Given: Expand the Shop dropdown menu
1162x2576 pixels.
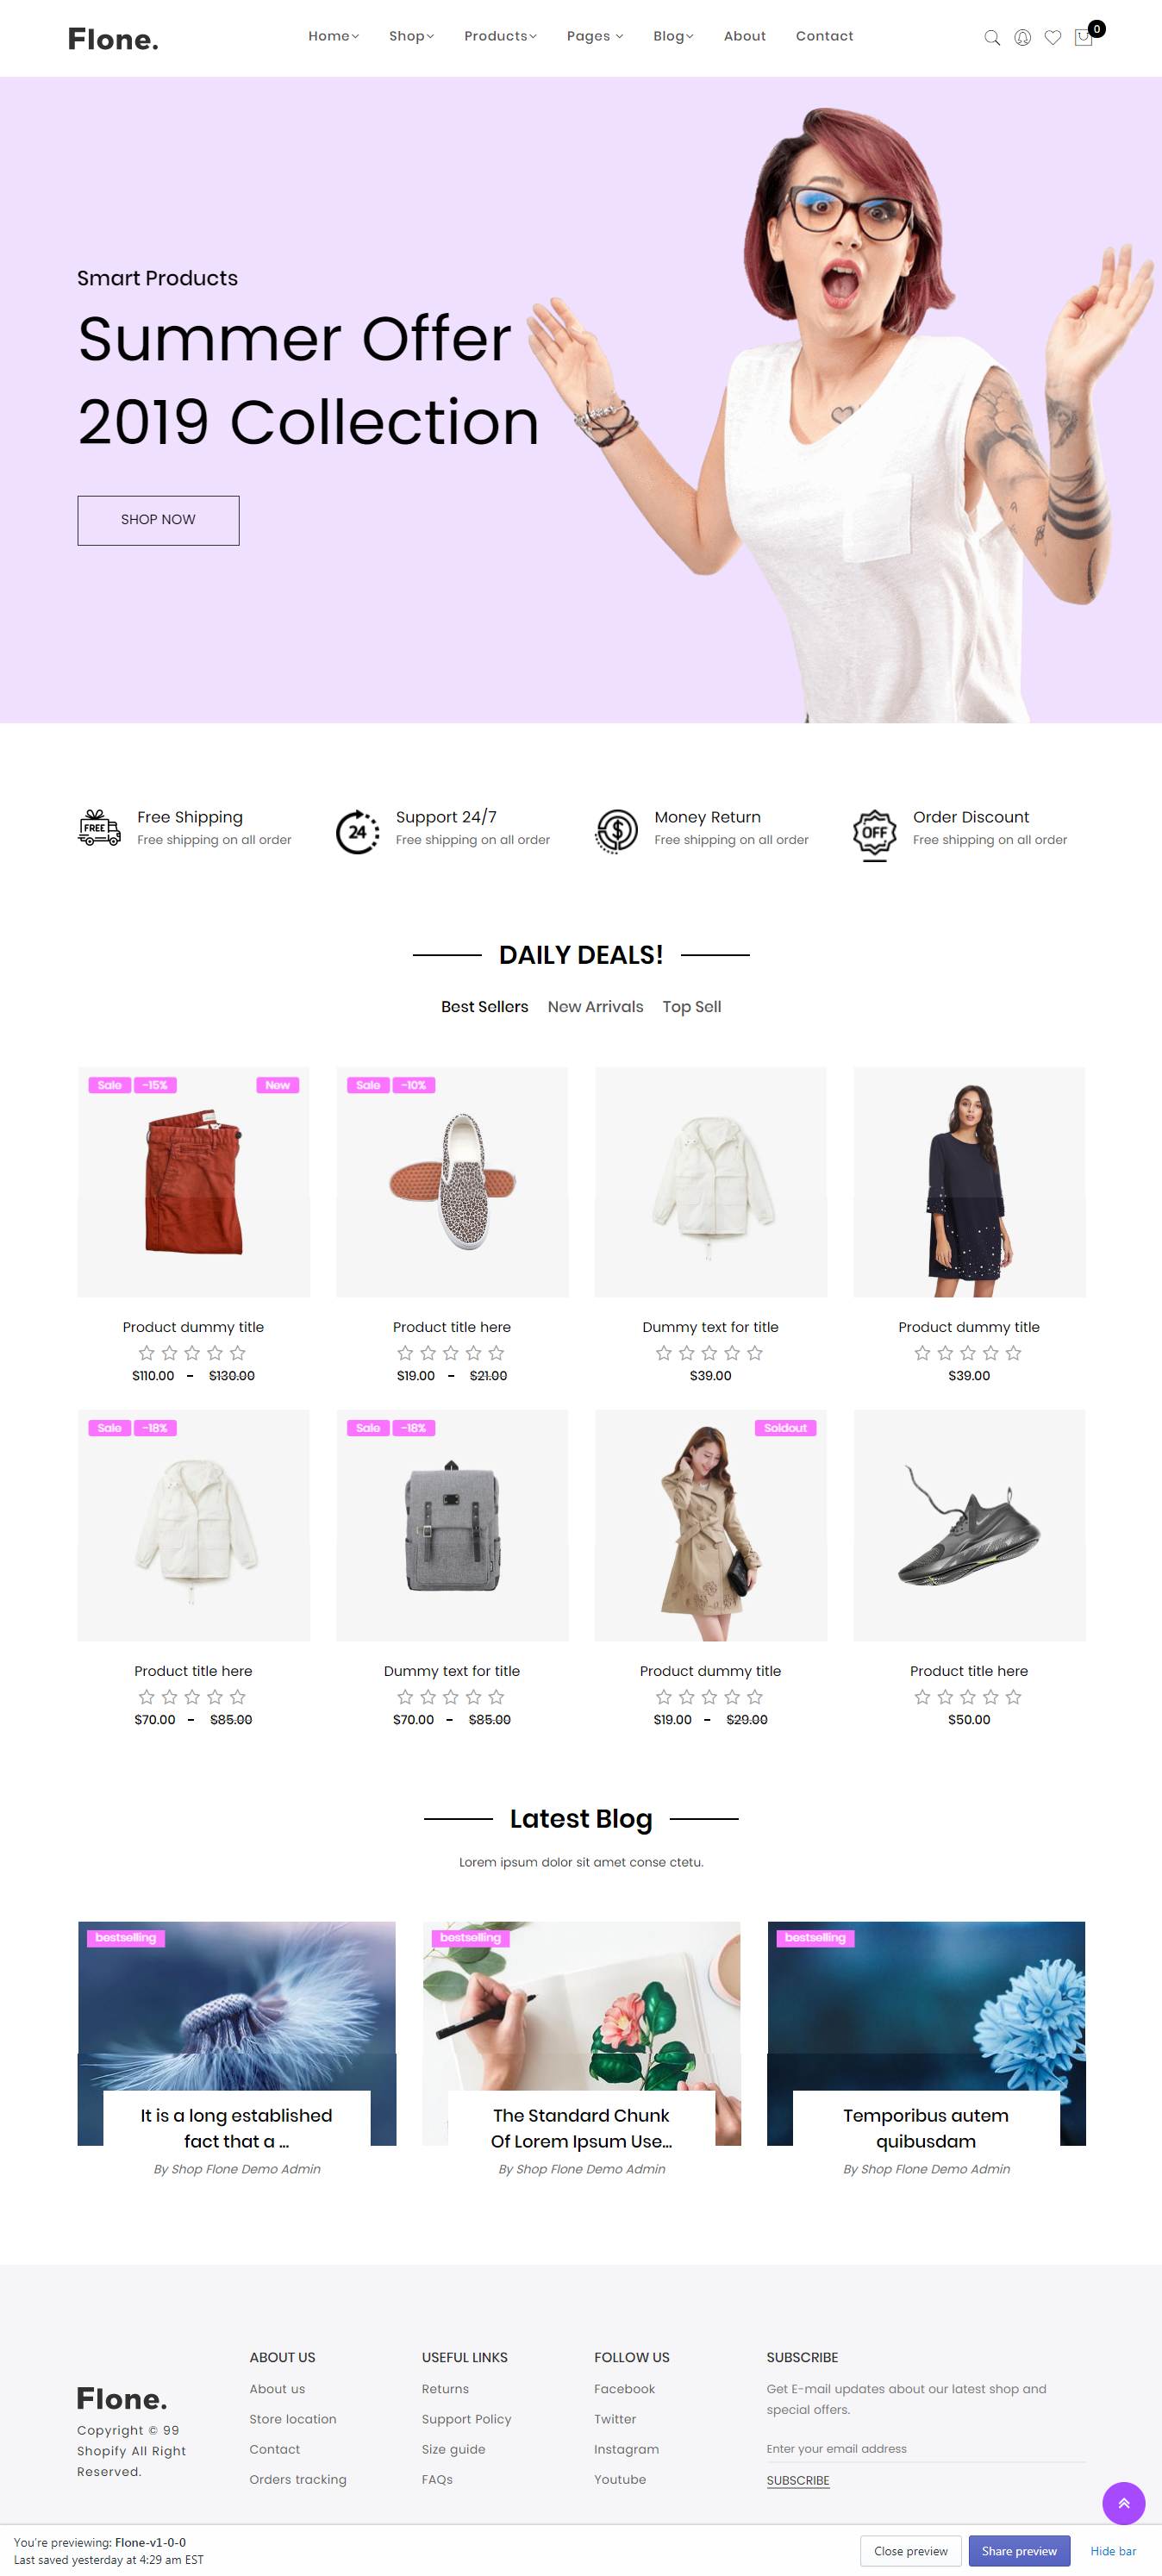Looking at the screenshot, I should point(411,36).
